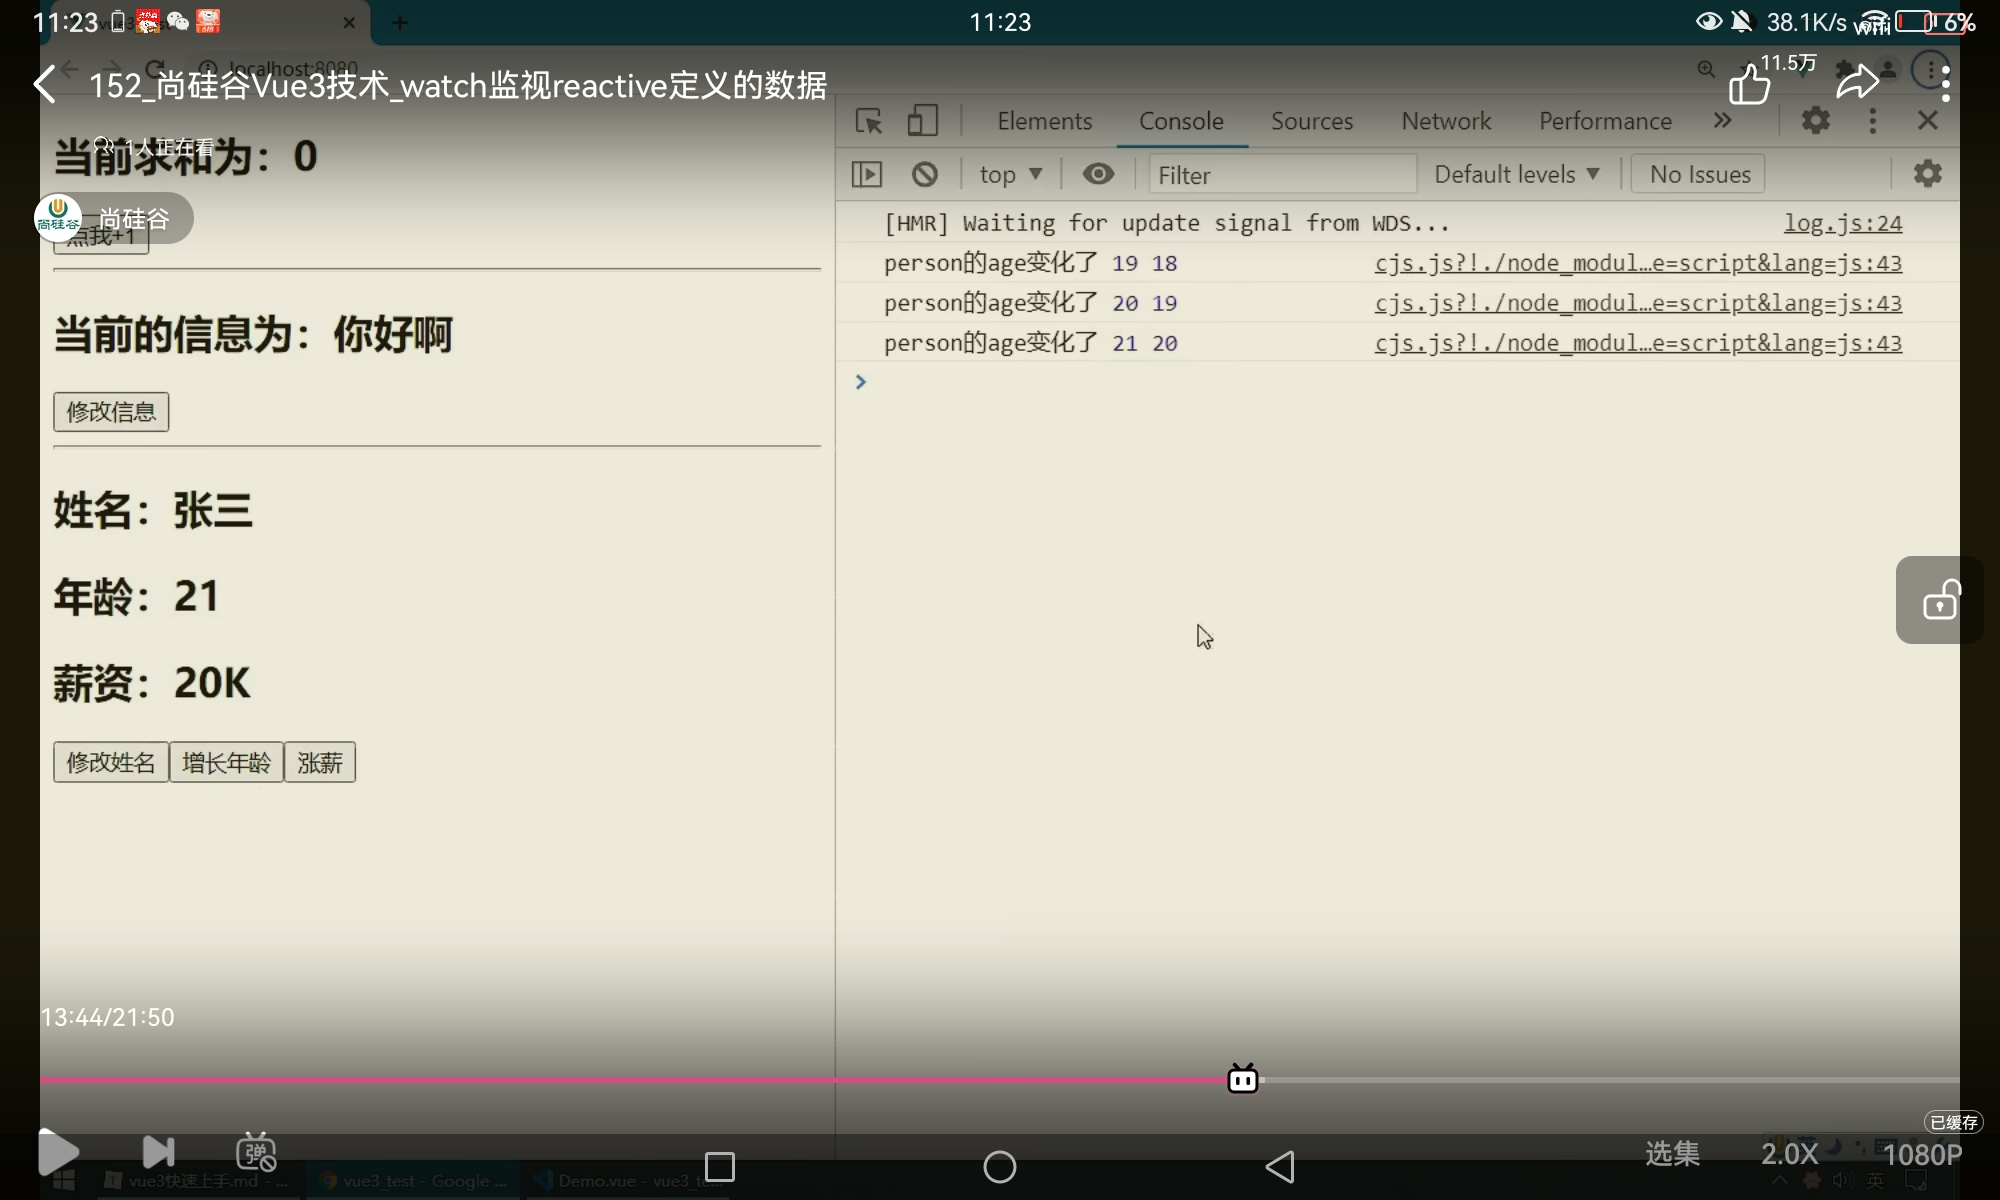This screenshot has height=1200, width=2000.
Task: Open the Sources tab
Action: 1311,121
